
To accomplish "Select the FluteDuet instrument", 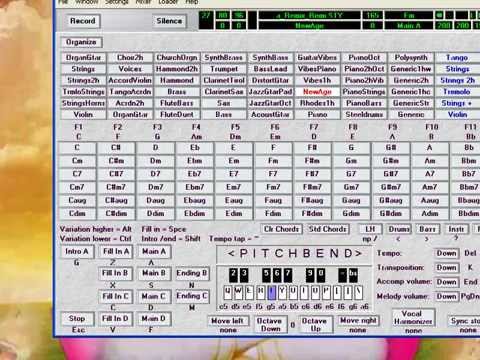I will pos(177,114).
